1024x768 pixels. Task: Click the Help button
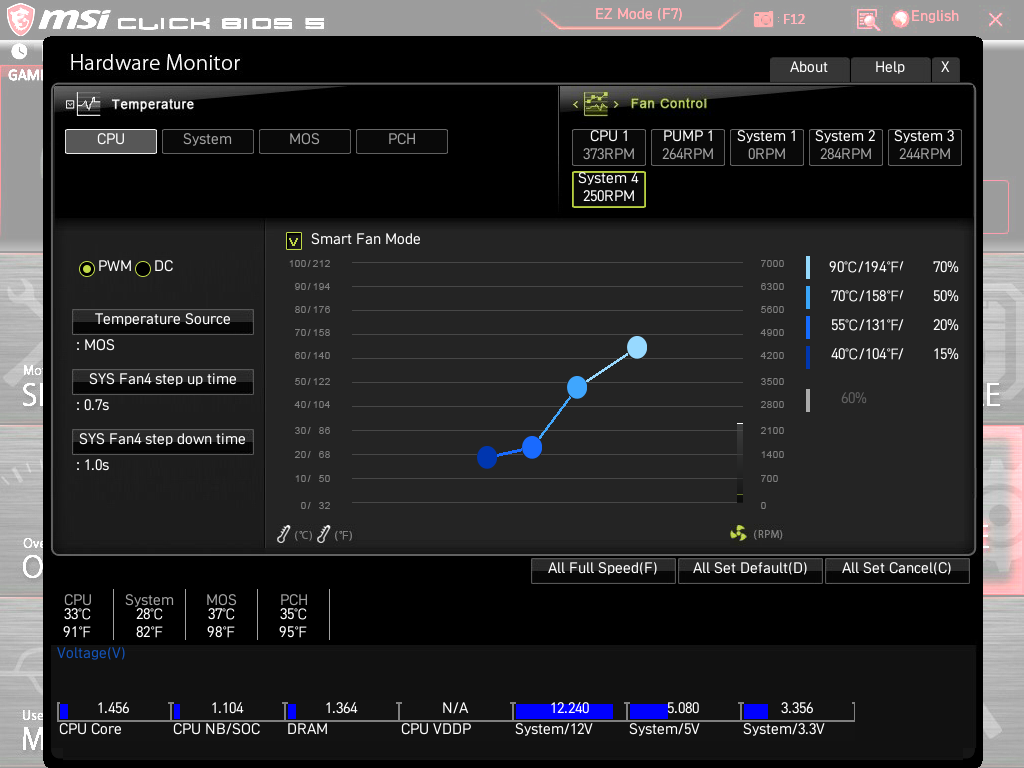click(x=890, y=69)
